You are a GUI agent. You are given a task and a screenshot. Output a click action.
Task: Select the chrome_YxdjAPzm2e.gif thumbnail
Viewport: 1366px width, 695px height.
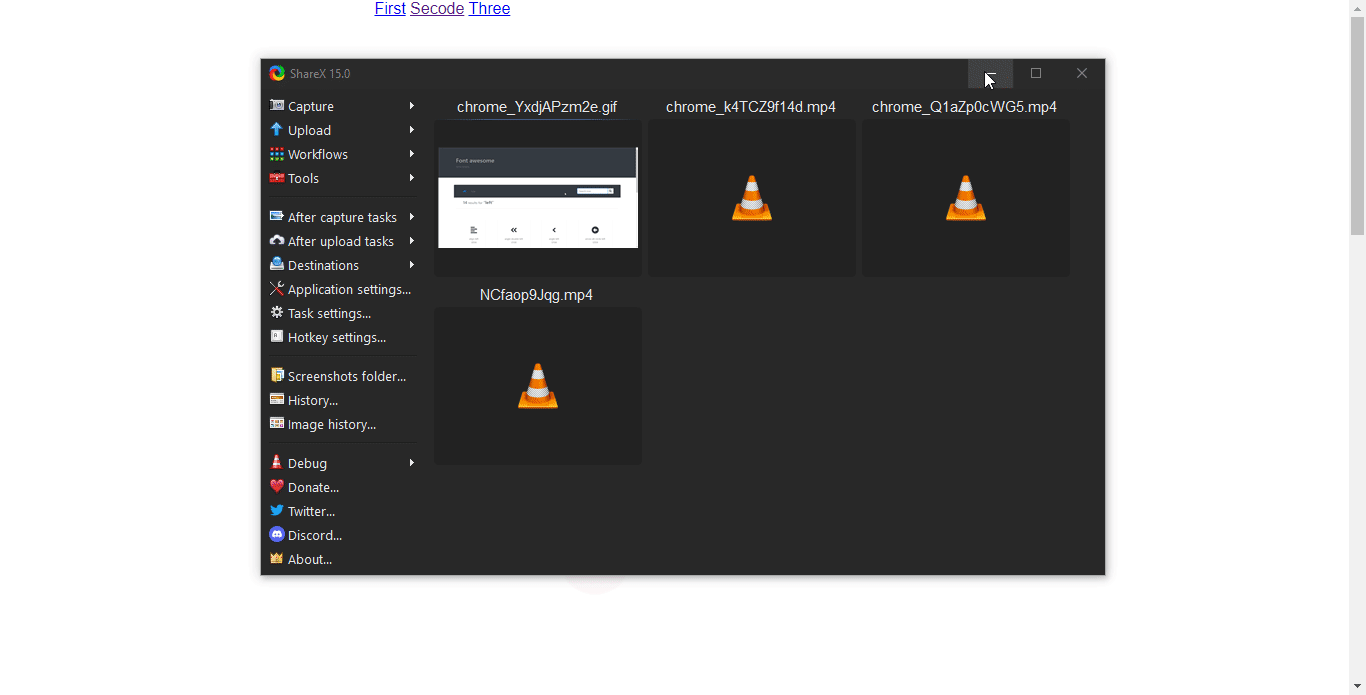pos(538,198)
